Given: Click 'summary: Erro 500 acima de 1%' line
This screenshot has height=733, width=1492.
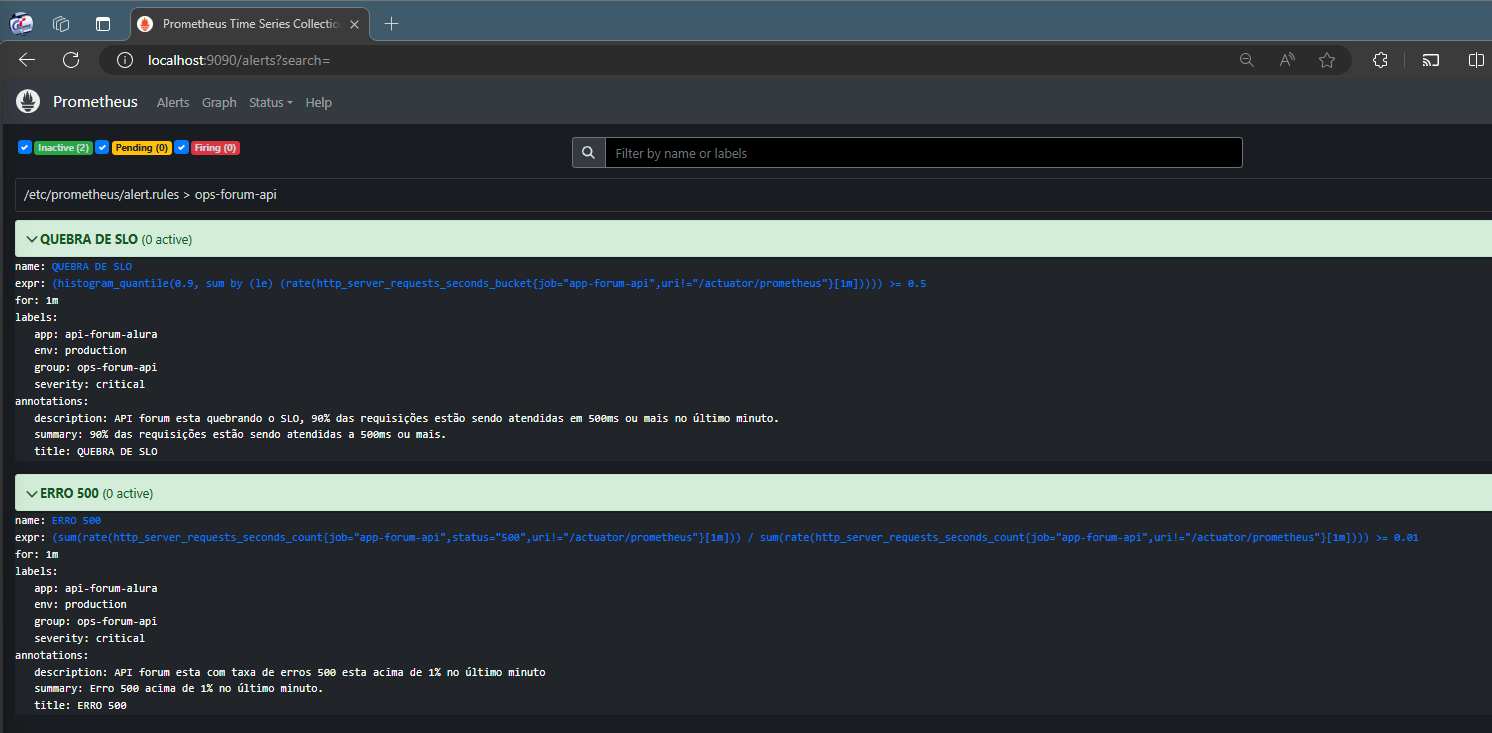Looking at the screenshot, I should point(179,689).
